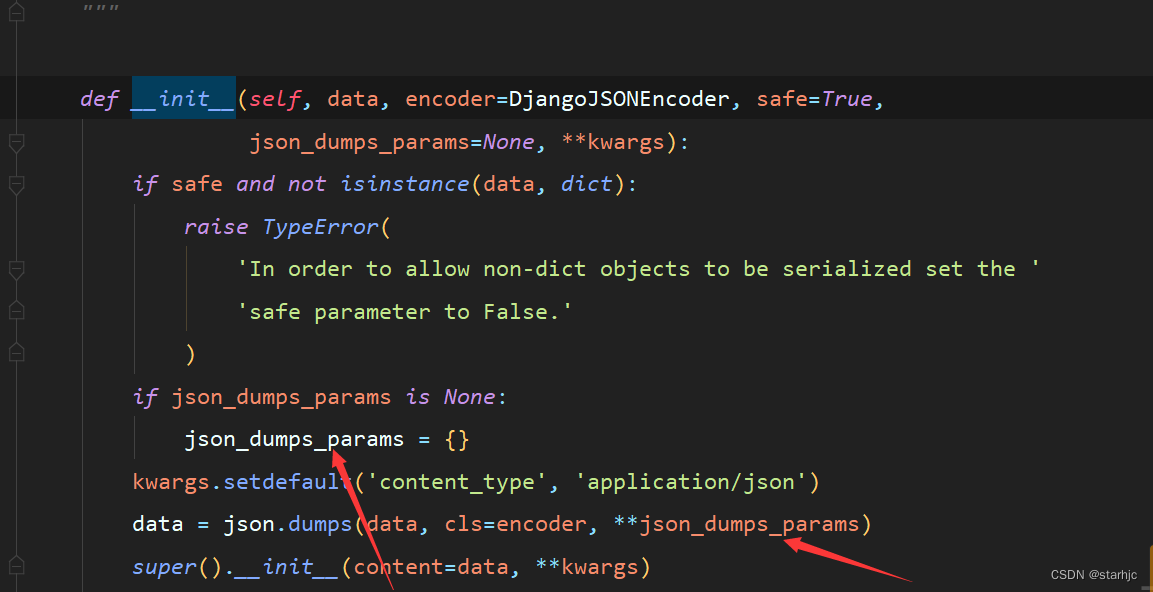This screenshot has width=1153, height=592.
Task: Toggle fold marker on json_dumps_params=None line
Action: pyautogui.click(x=16, y=141)
